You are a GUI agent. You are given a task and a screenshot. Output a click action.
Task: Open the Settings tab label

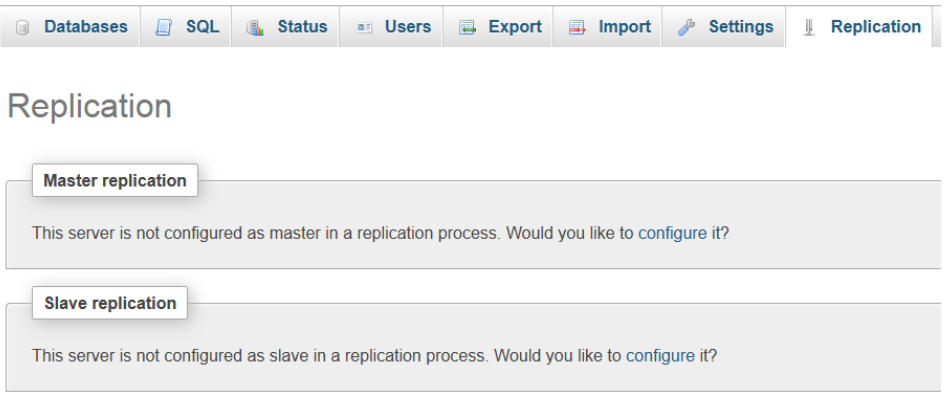point(741,27)
